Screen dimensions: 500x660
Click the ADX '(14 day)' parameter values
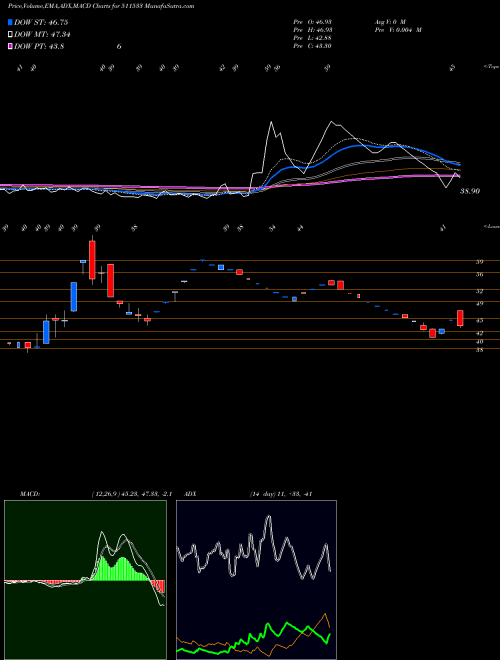281,494
